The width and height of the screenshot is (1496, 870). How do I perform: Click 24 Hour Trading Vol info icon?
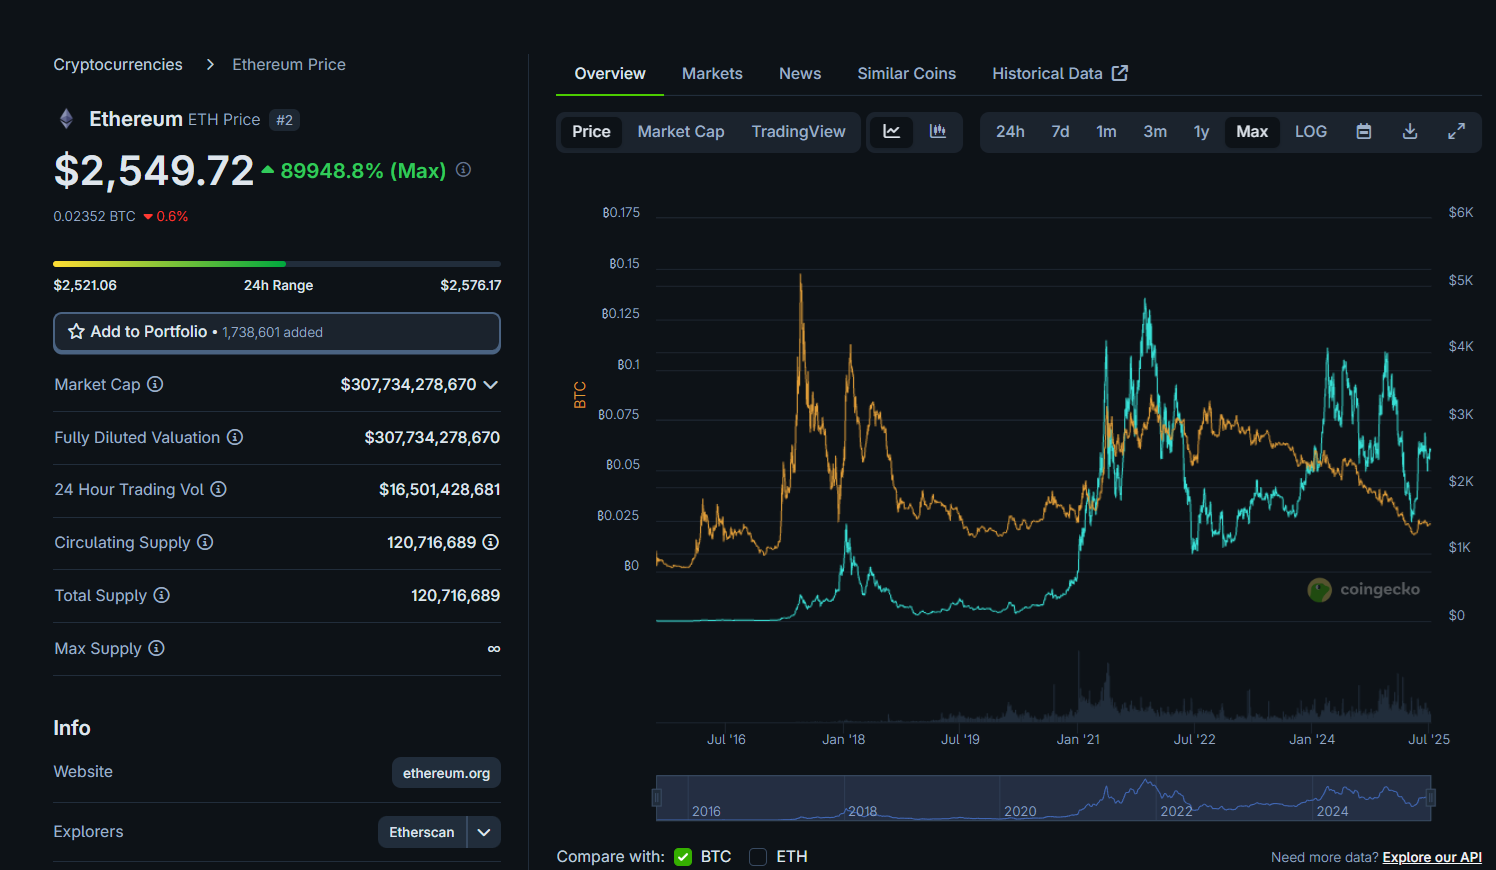(218, 489)
